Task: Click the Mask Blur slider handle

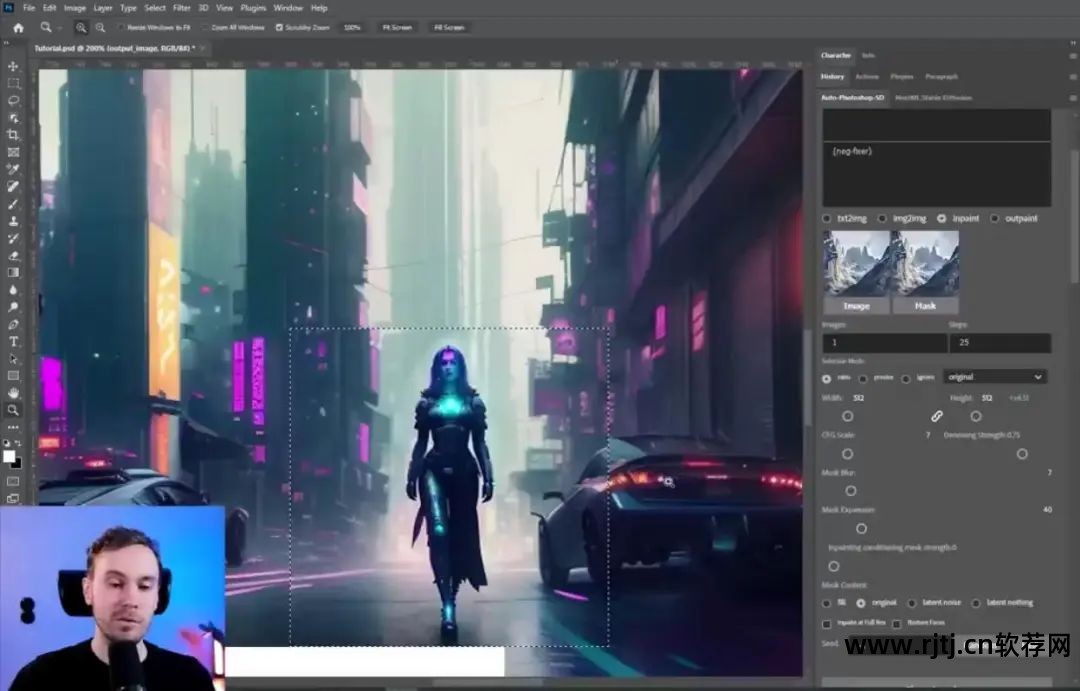Action: pos(851,490)
